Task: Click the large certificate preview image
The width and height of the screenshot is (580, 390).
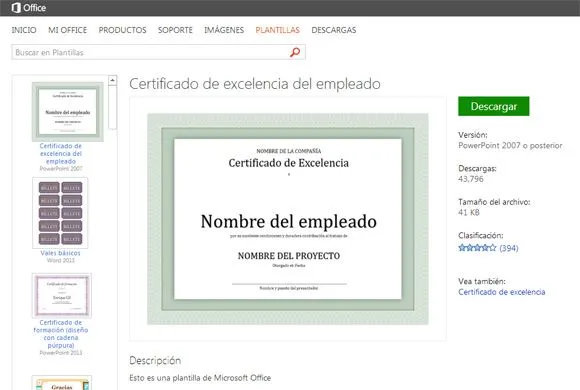Action: pyautogui.click(x=288, y=219)
